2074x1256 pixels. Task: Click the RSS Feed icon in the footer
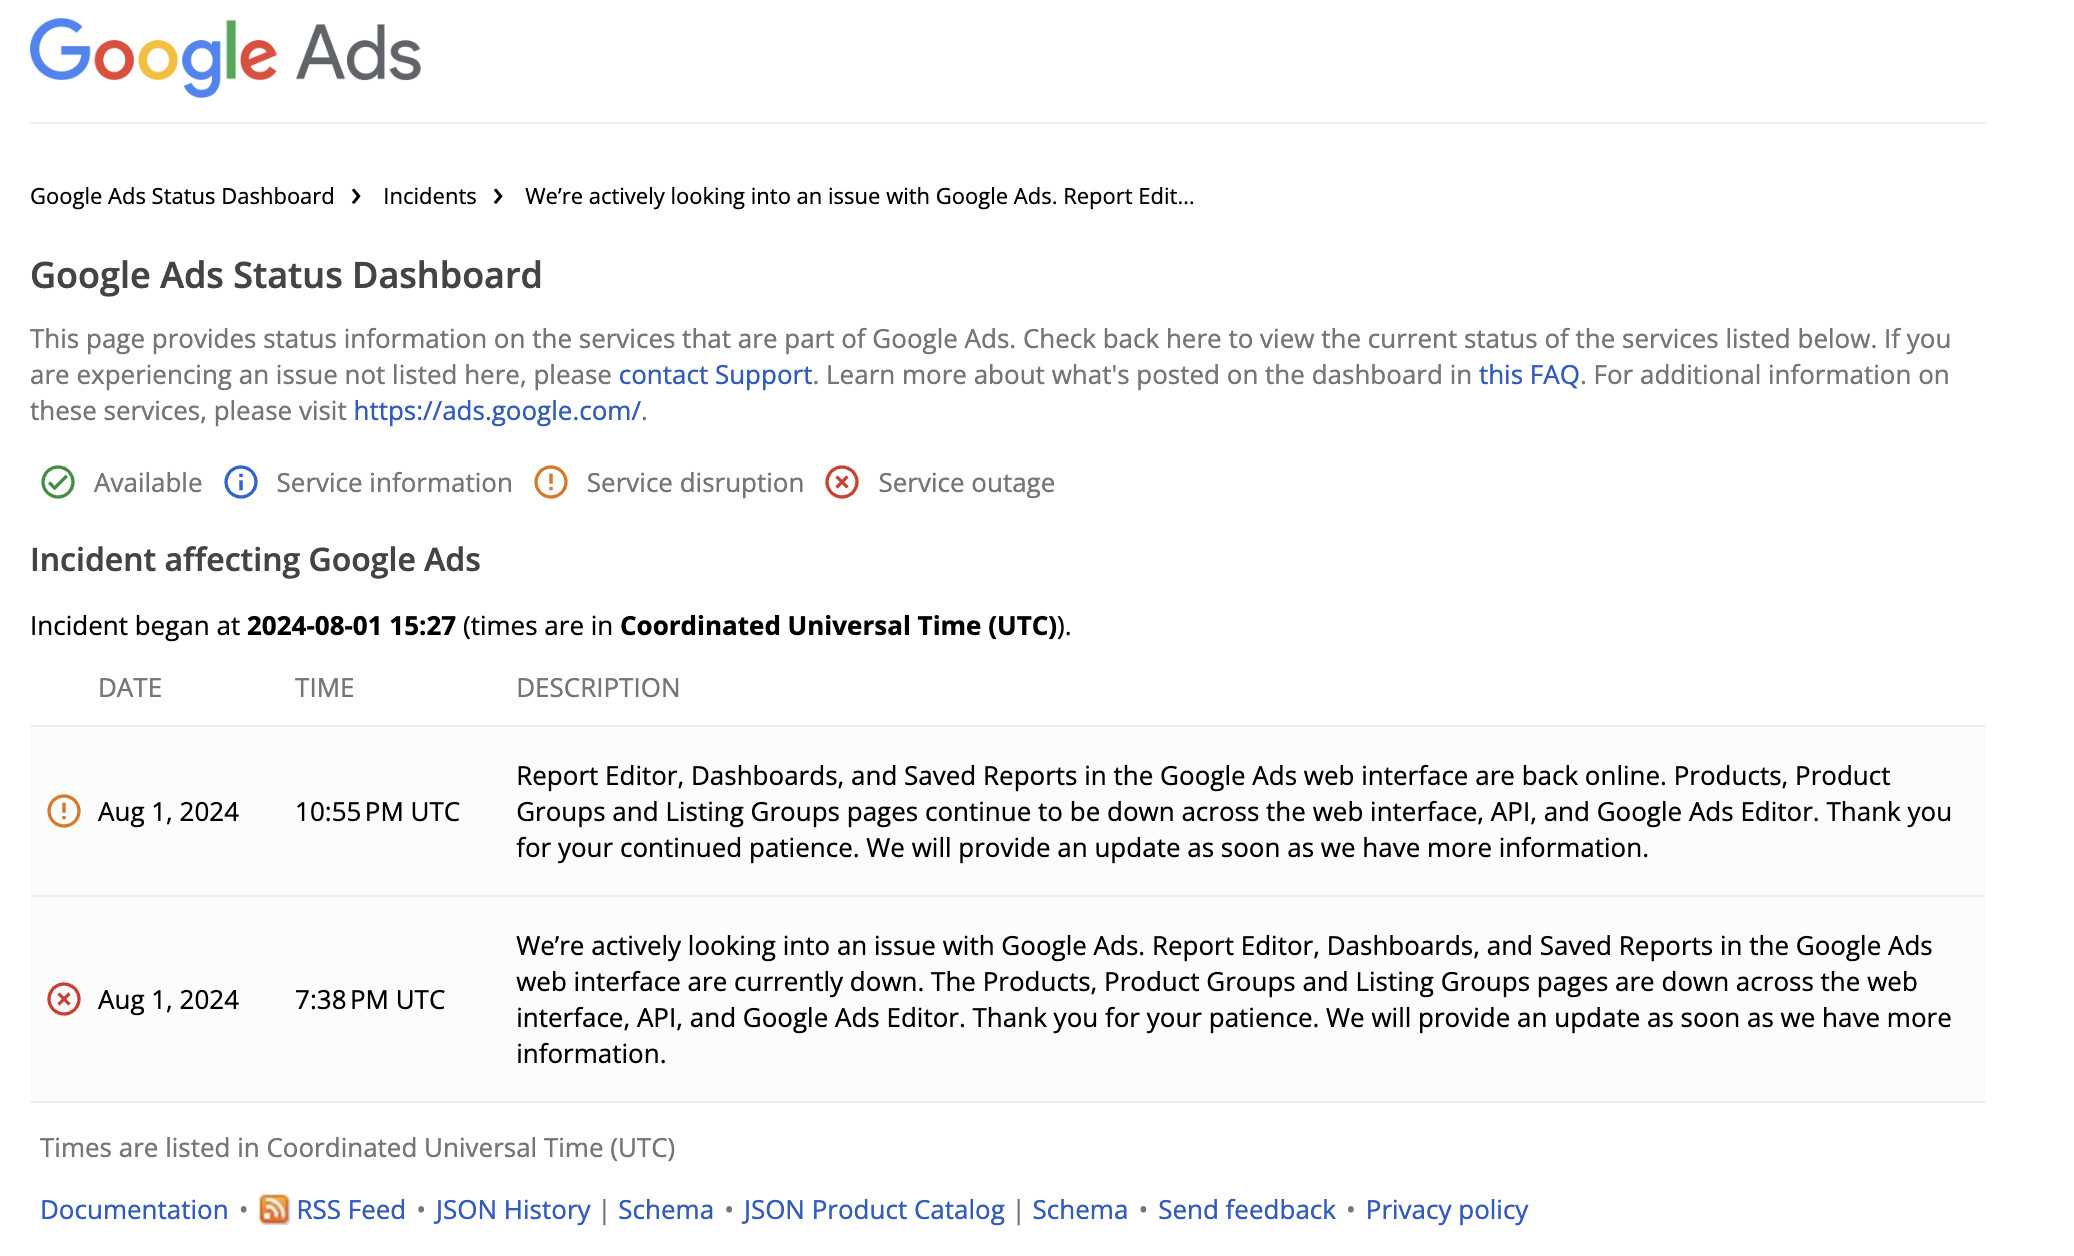point(274,1209)
